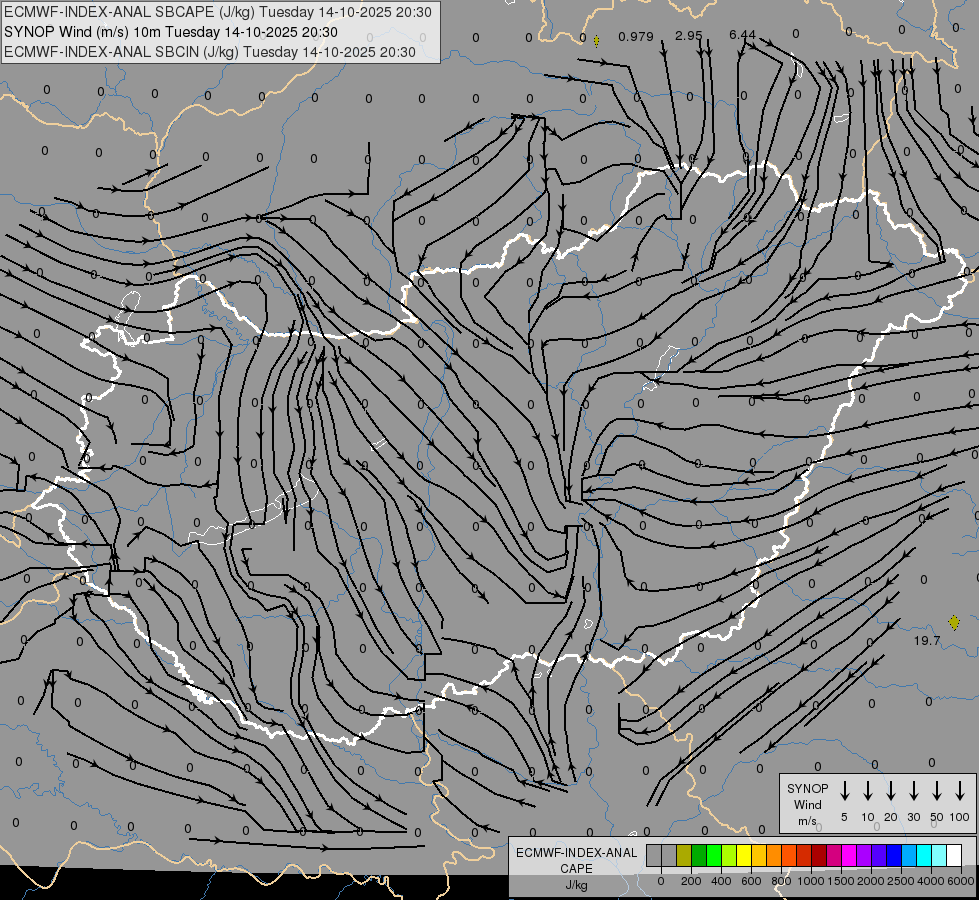The height and width of the screenshot is (900, 979).
Task: Click the wind arrow above the 100 label
Action: point(960,790)
